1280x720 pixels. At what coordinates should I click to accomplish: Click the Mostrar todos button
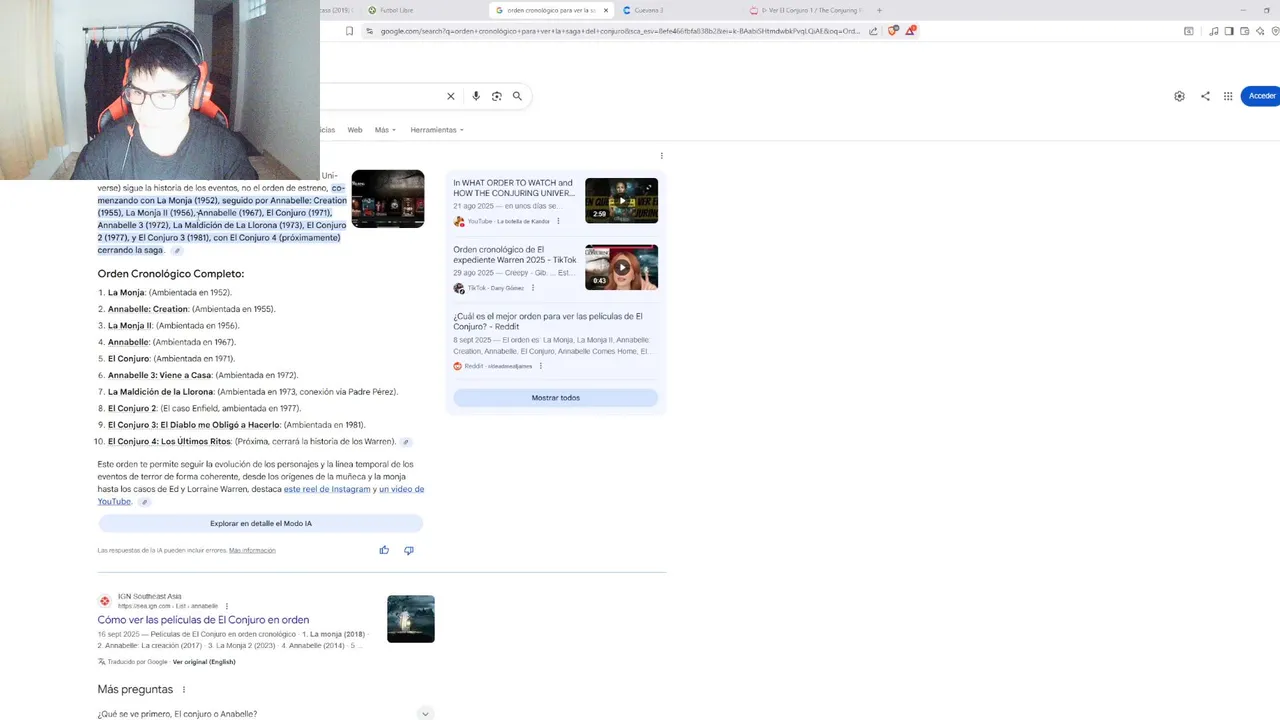[555, 398]
